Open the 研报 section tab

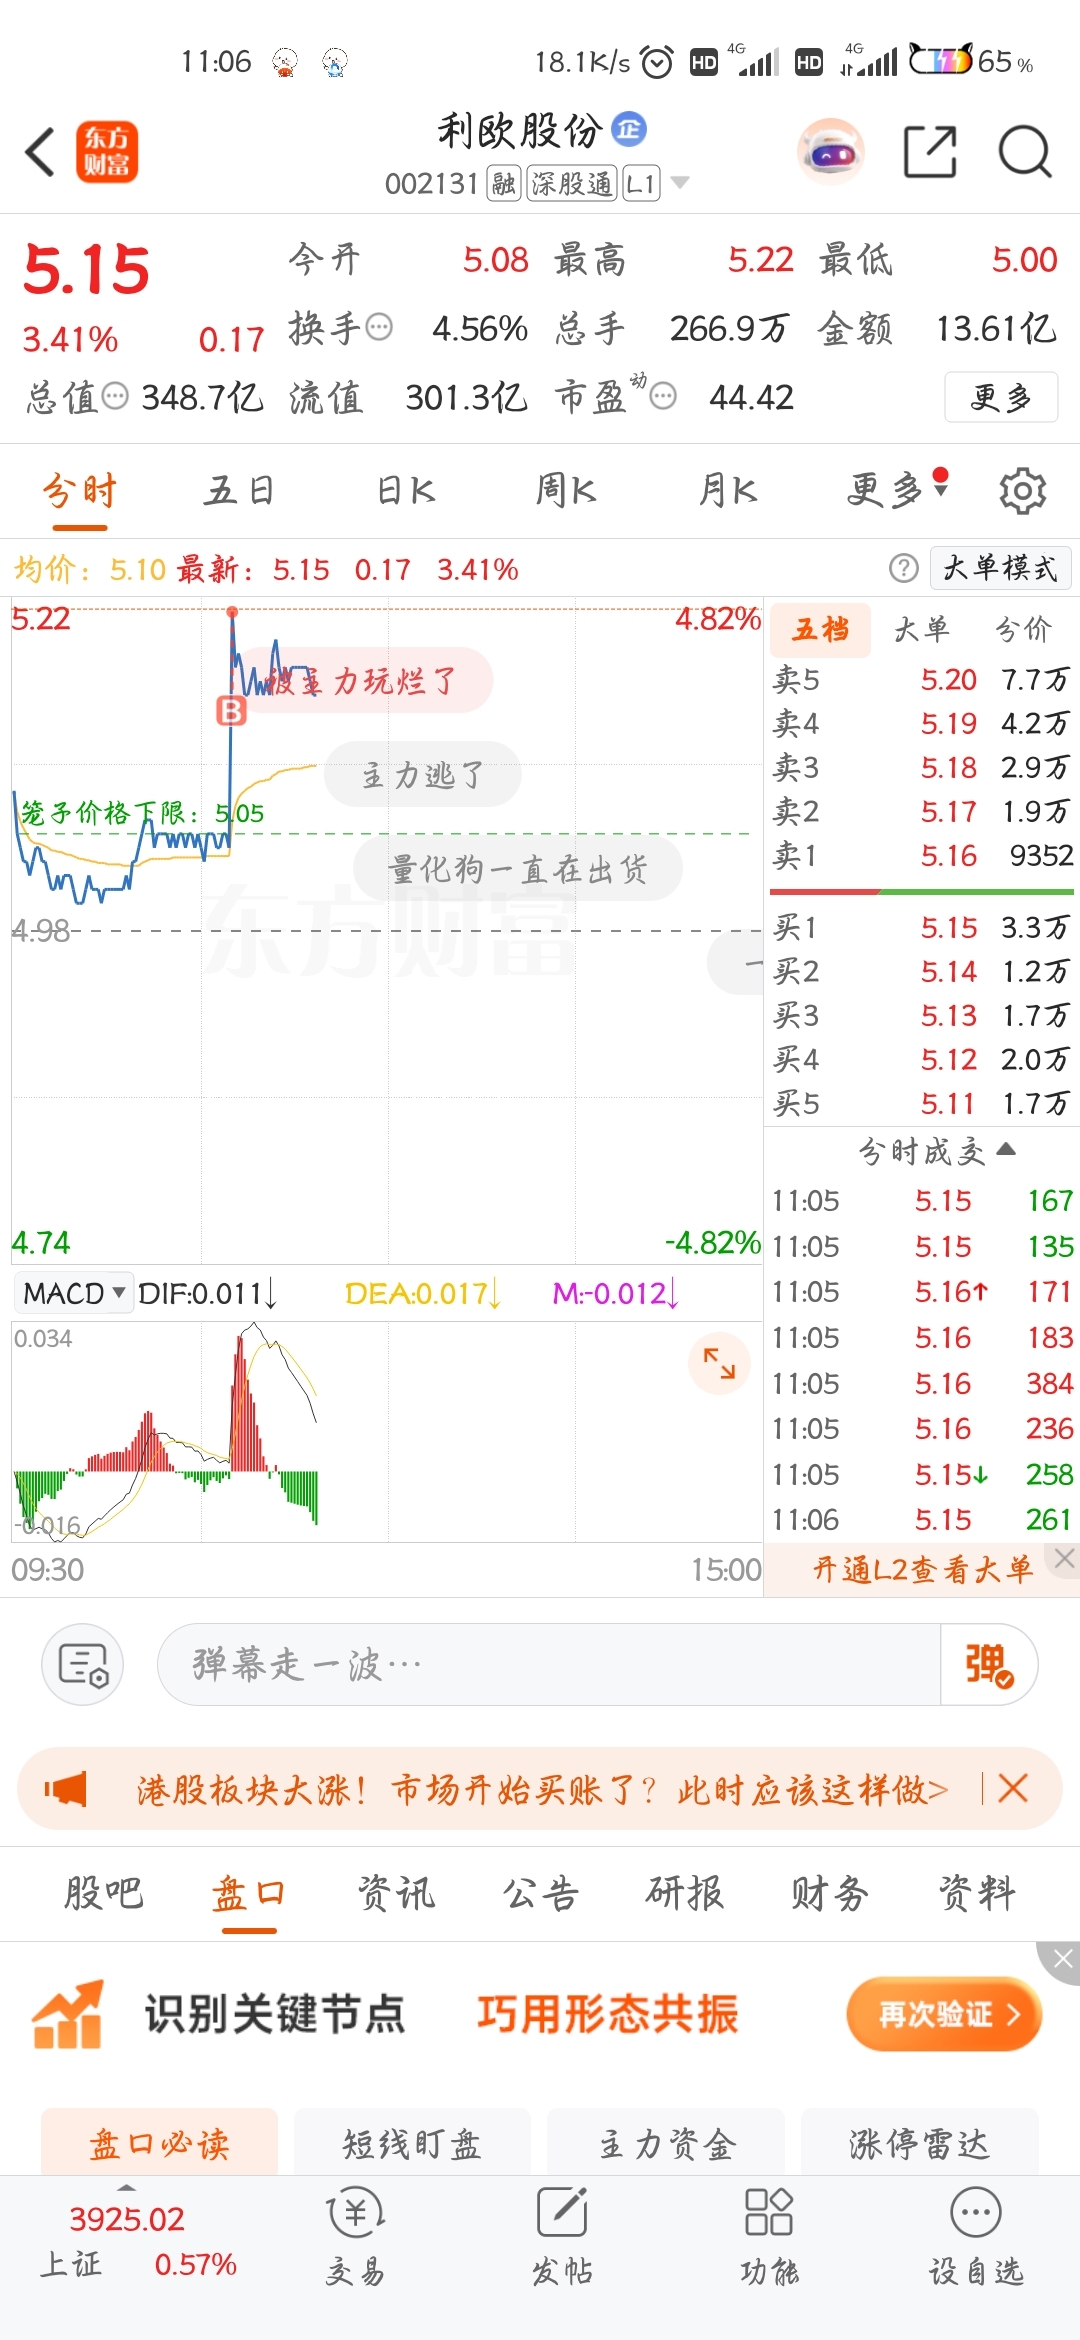[685, 1893]
